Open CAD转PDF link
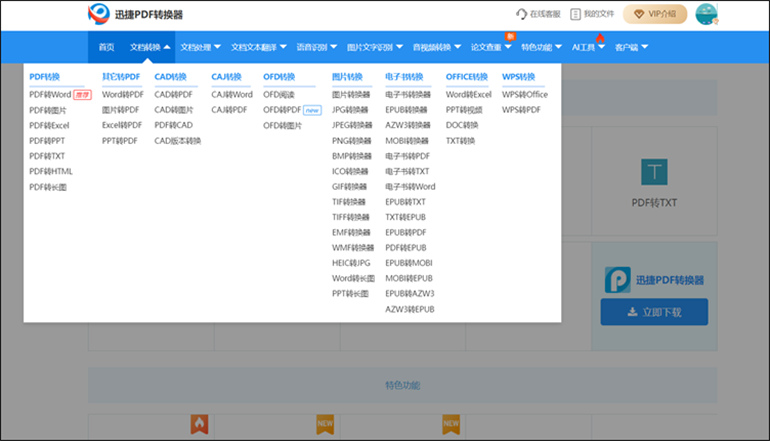The image size is (770, 441). (x=173, y=94)
